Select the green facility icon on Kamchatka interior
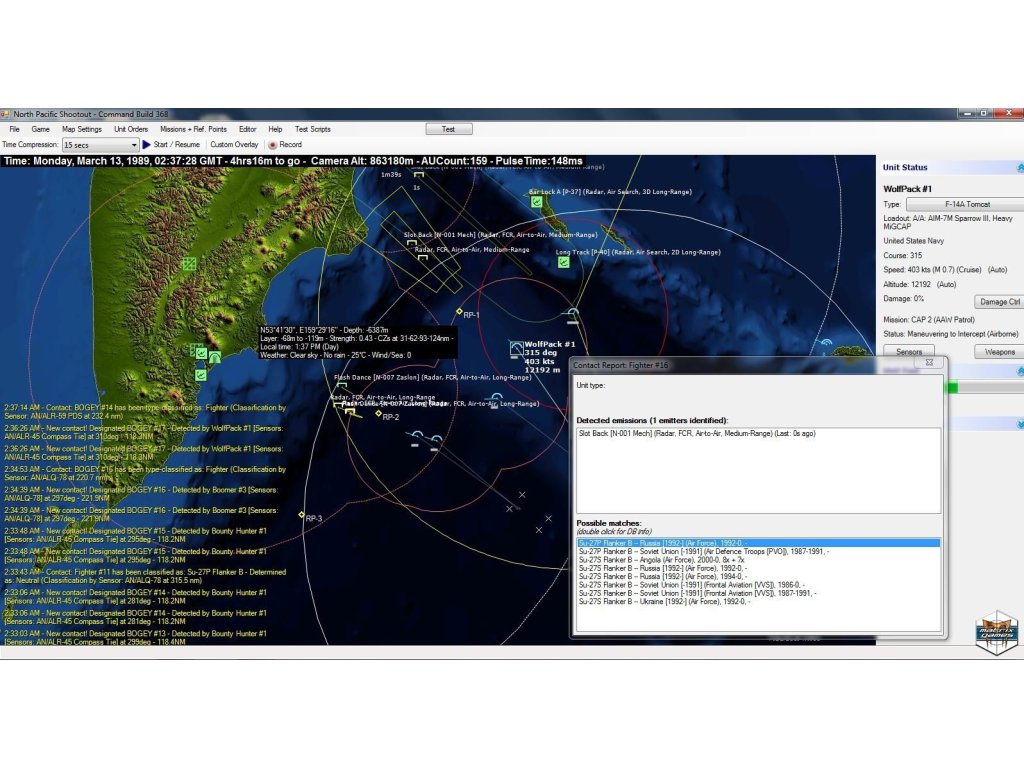1024x768 pixels. click(x=189, y=264)
